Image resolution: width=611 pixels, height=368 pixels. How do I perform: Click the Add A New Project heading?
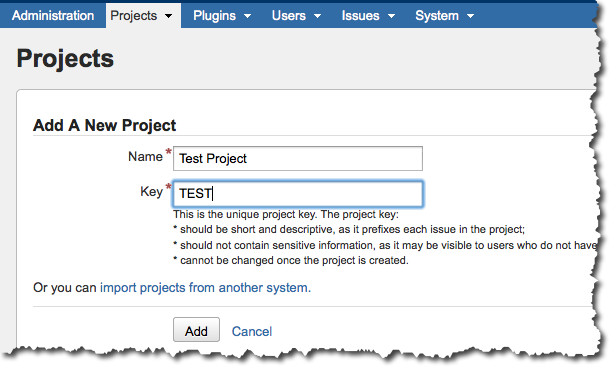(104, 126)
